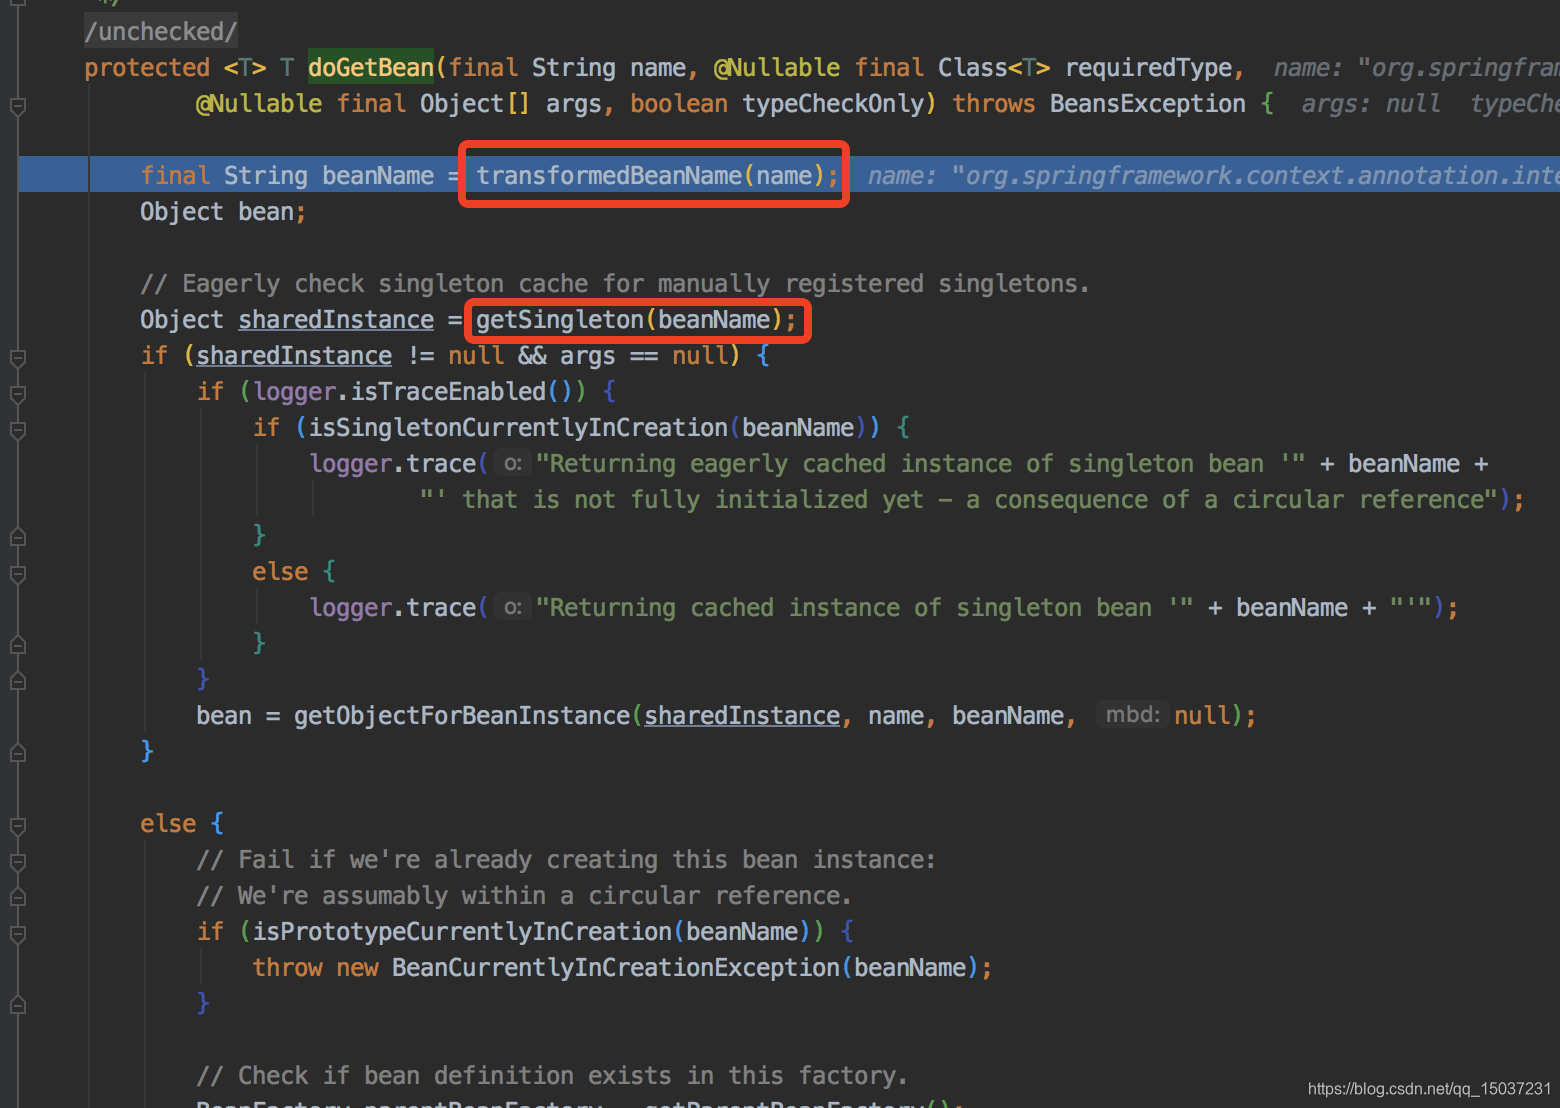Click the requiredType parameter name
The width and height of the screenshot is (1560, 1108).
pos(1148,68)
